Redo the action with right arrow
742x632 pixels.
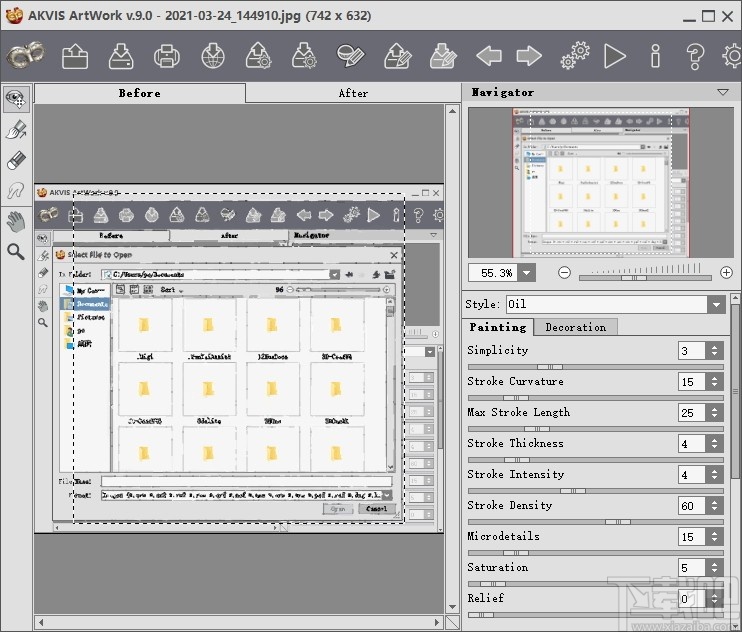[x=529, y=56]
